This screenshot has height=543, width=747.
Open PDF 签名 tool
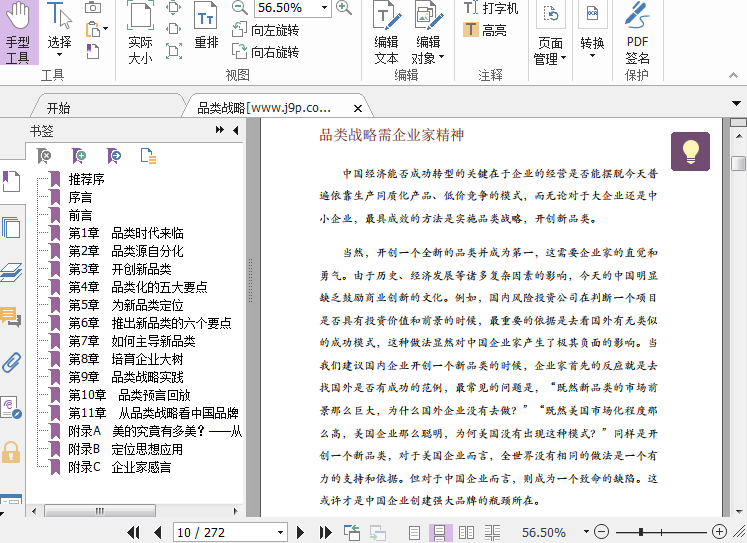[637, 32]
